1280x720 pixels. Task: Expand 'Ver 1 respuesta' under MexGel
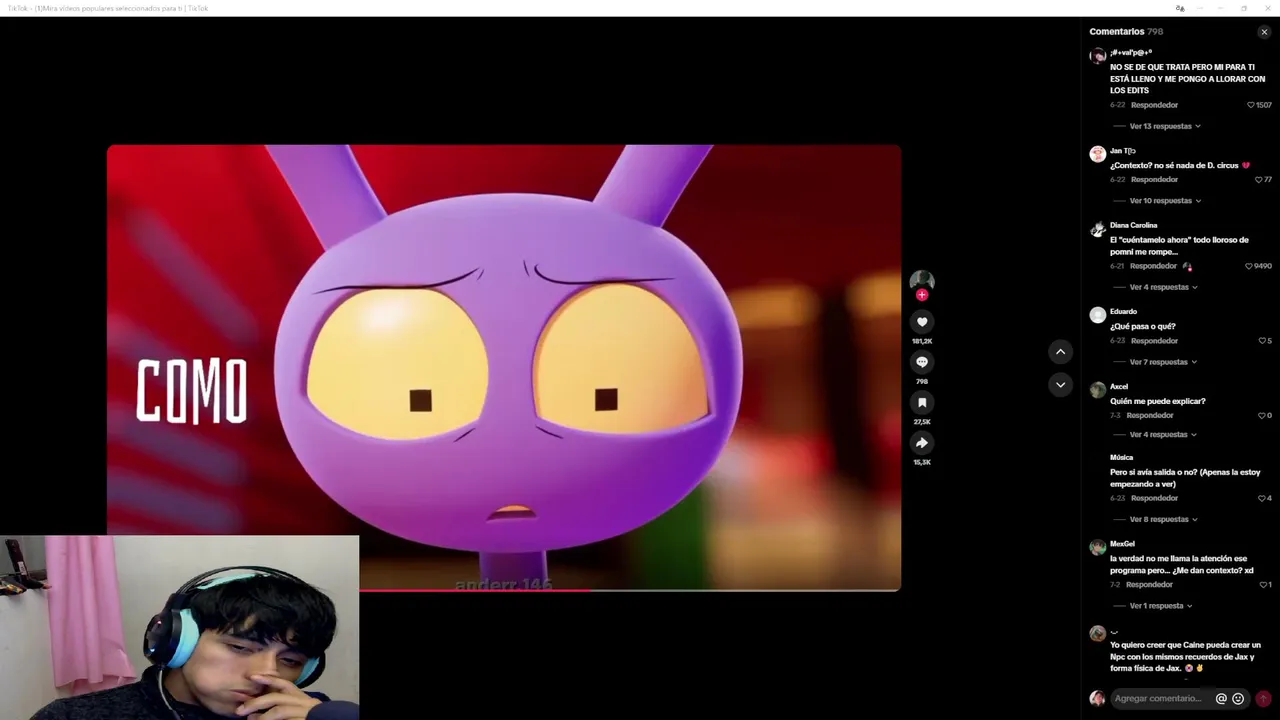(x=1161, y=606)
